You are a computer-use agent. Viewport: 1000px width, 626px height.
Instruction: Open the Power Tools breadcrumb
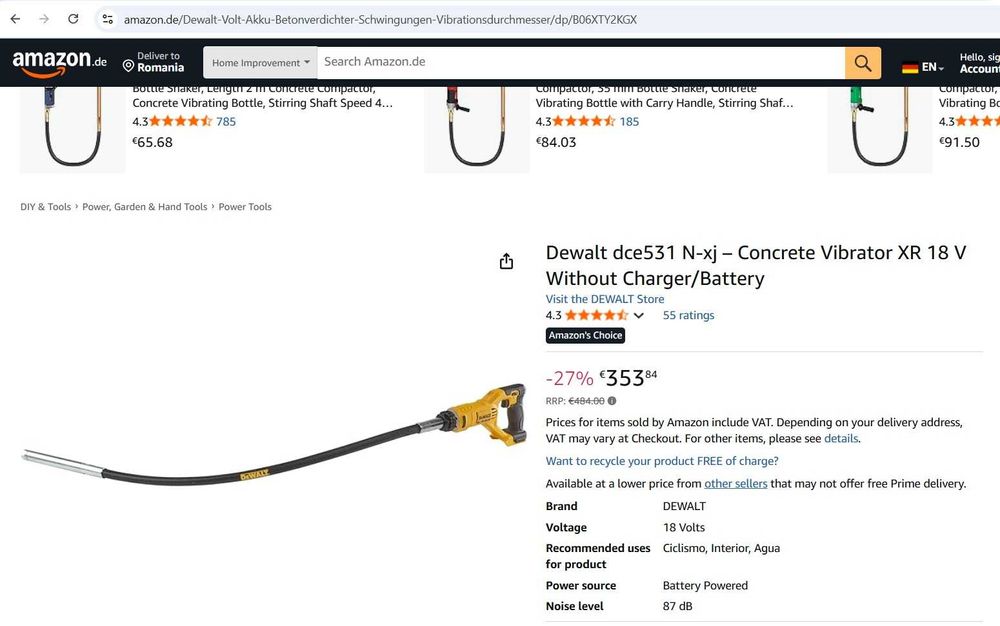tap(245, 207)
